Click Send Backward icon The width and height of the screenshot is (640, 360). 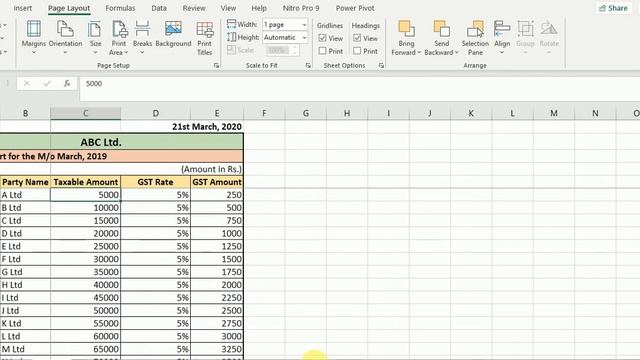[x=442, y=29]
